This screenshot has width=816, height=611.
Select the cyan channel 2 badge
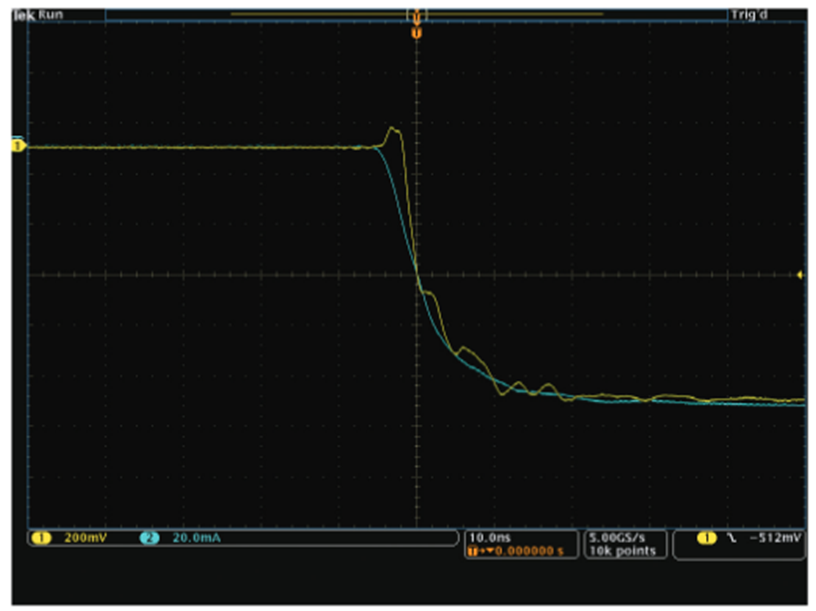149,538
